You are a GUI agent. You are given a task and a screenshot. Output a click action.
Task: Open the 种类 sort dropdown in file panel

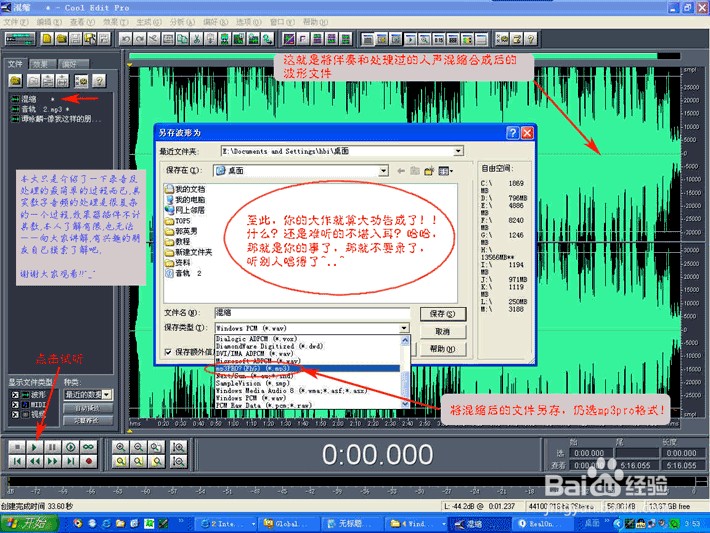tap(106, 395)
